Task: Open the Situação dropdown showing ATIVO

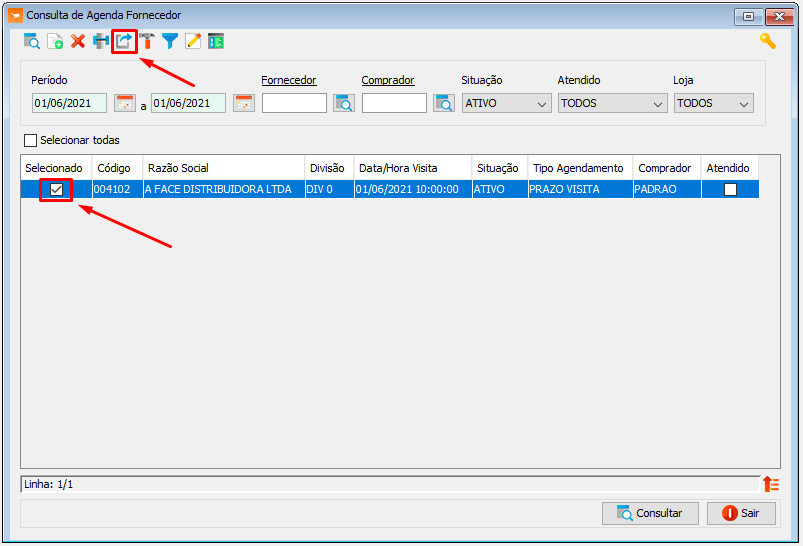Action: coord(506,103)
